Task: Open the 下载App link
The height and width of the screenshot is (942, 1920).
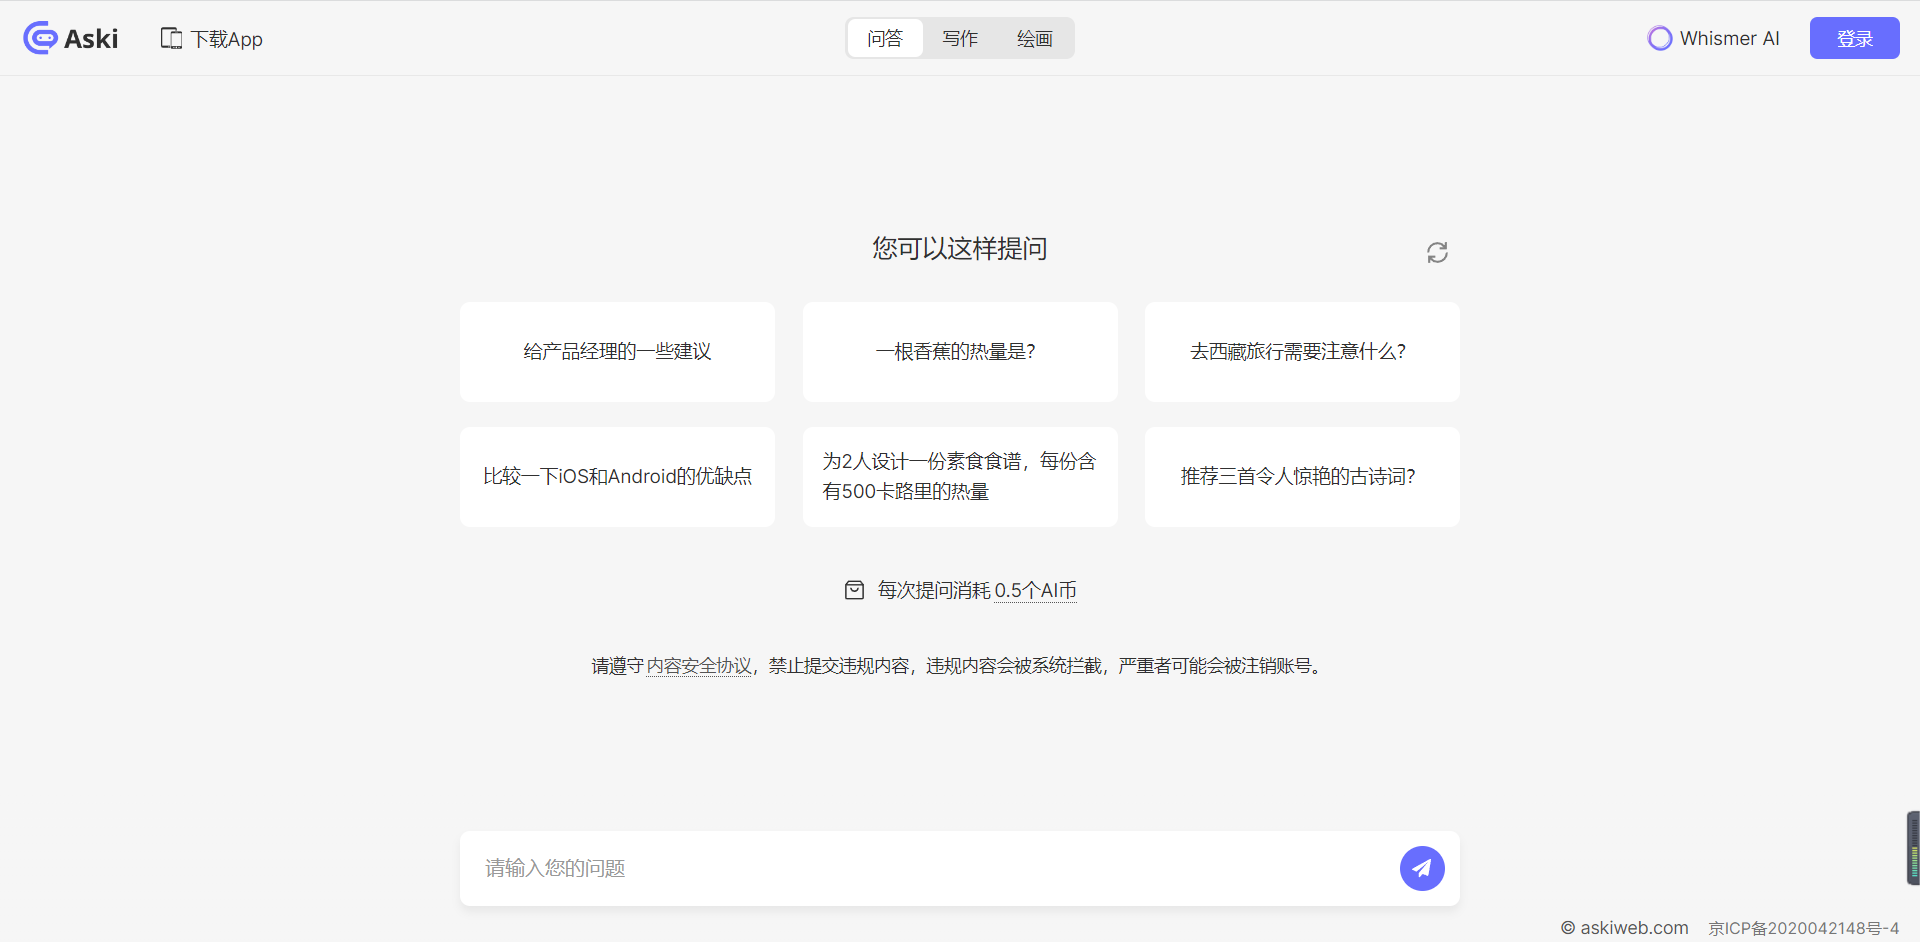Action: [x=212, y=38]
